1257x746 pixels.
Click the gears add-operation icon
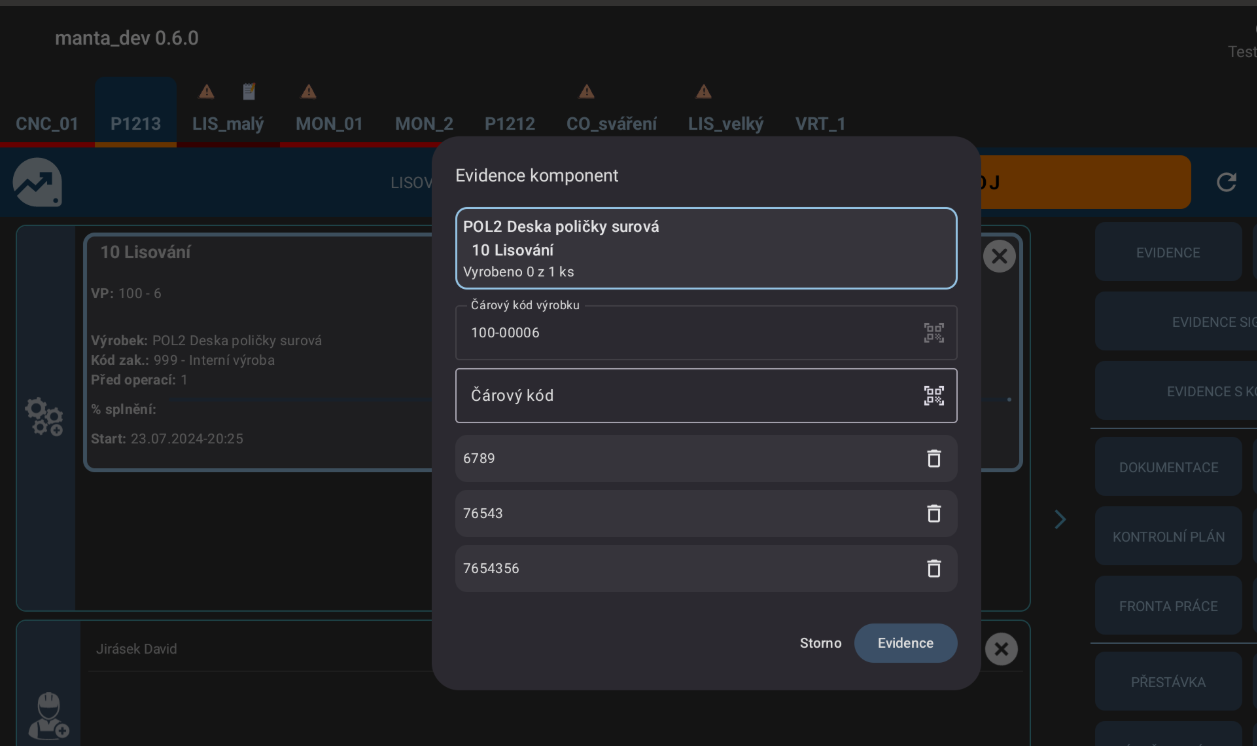44,417
